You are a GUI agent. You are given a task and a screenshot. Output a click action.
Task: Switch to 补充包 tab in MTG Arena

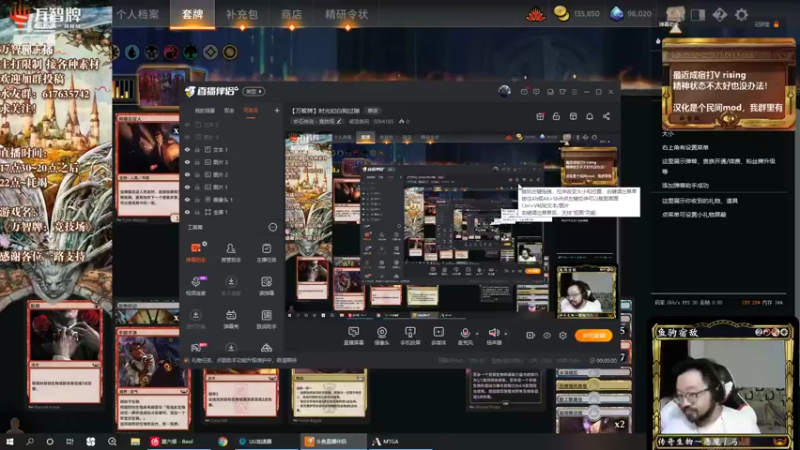click(x=242, y=14)
